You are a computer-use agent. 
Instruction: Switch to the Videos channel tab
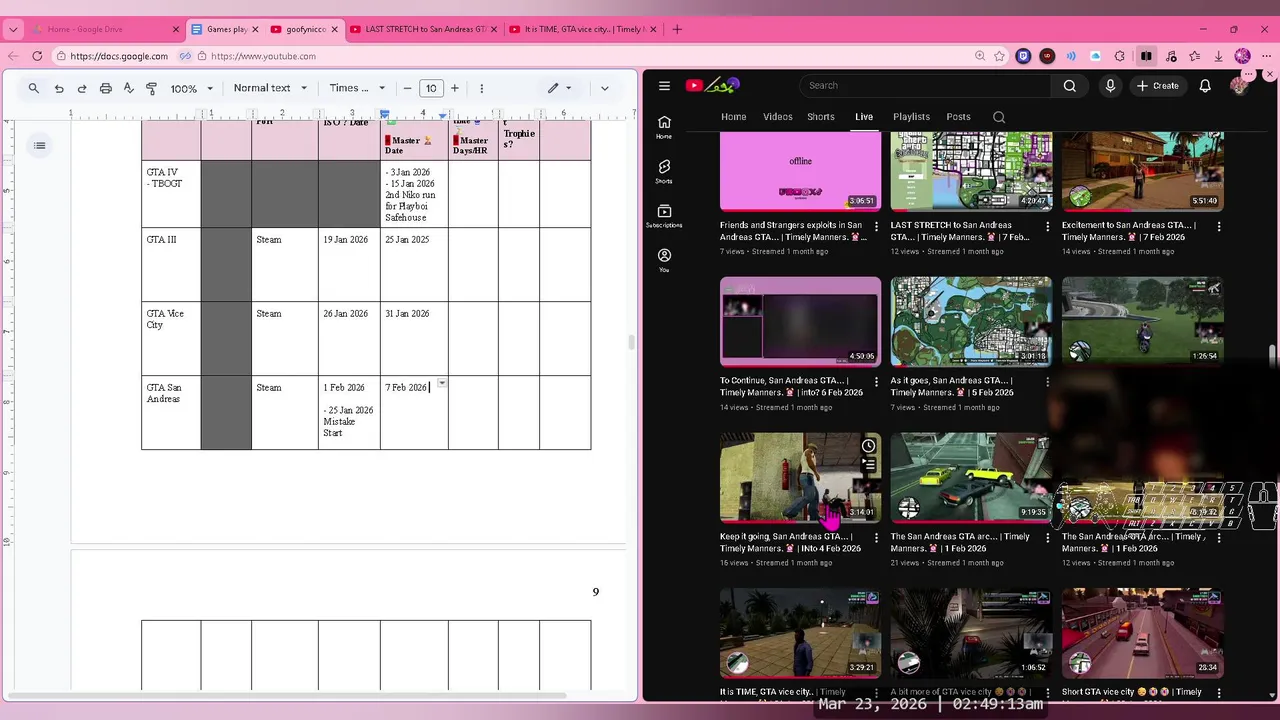[x=778, y=117]
